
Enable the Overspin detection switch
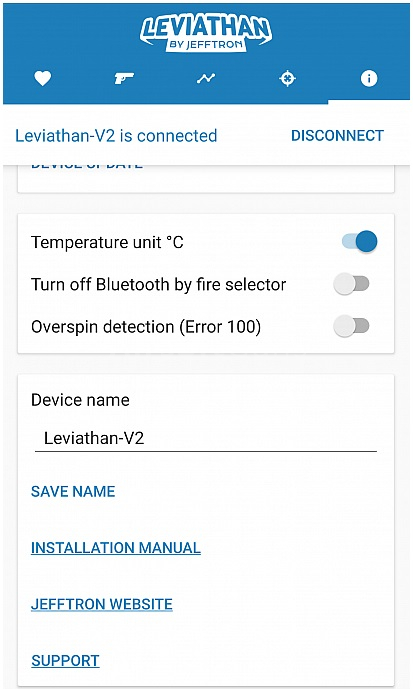[x=351, y=326]
